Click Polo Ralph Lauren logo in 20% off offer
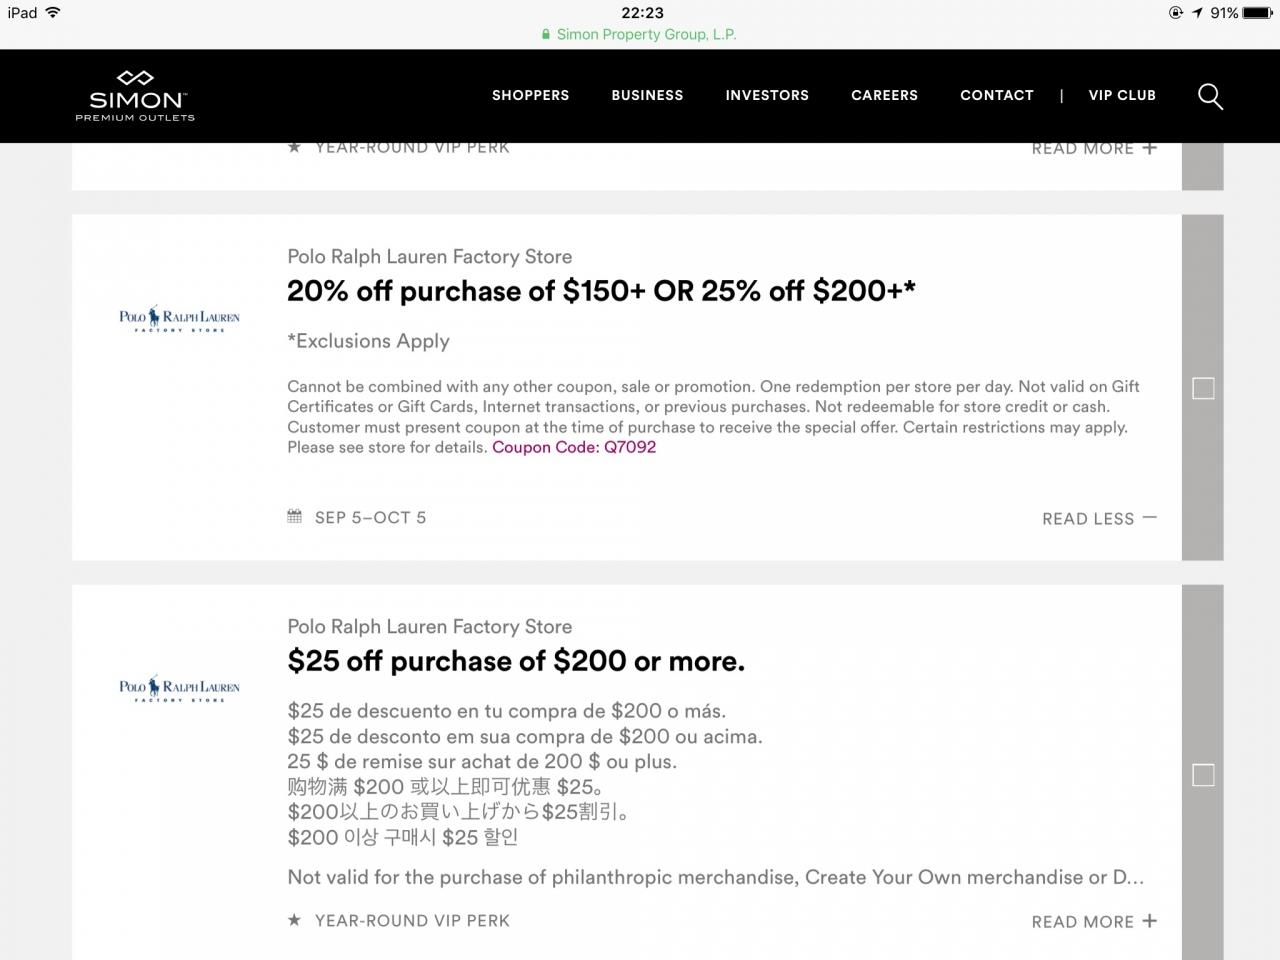Image resolution: width=1280 pixels, height=960 pixels. (x=180, y=319)
